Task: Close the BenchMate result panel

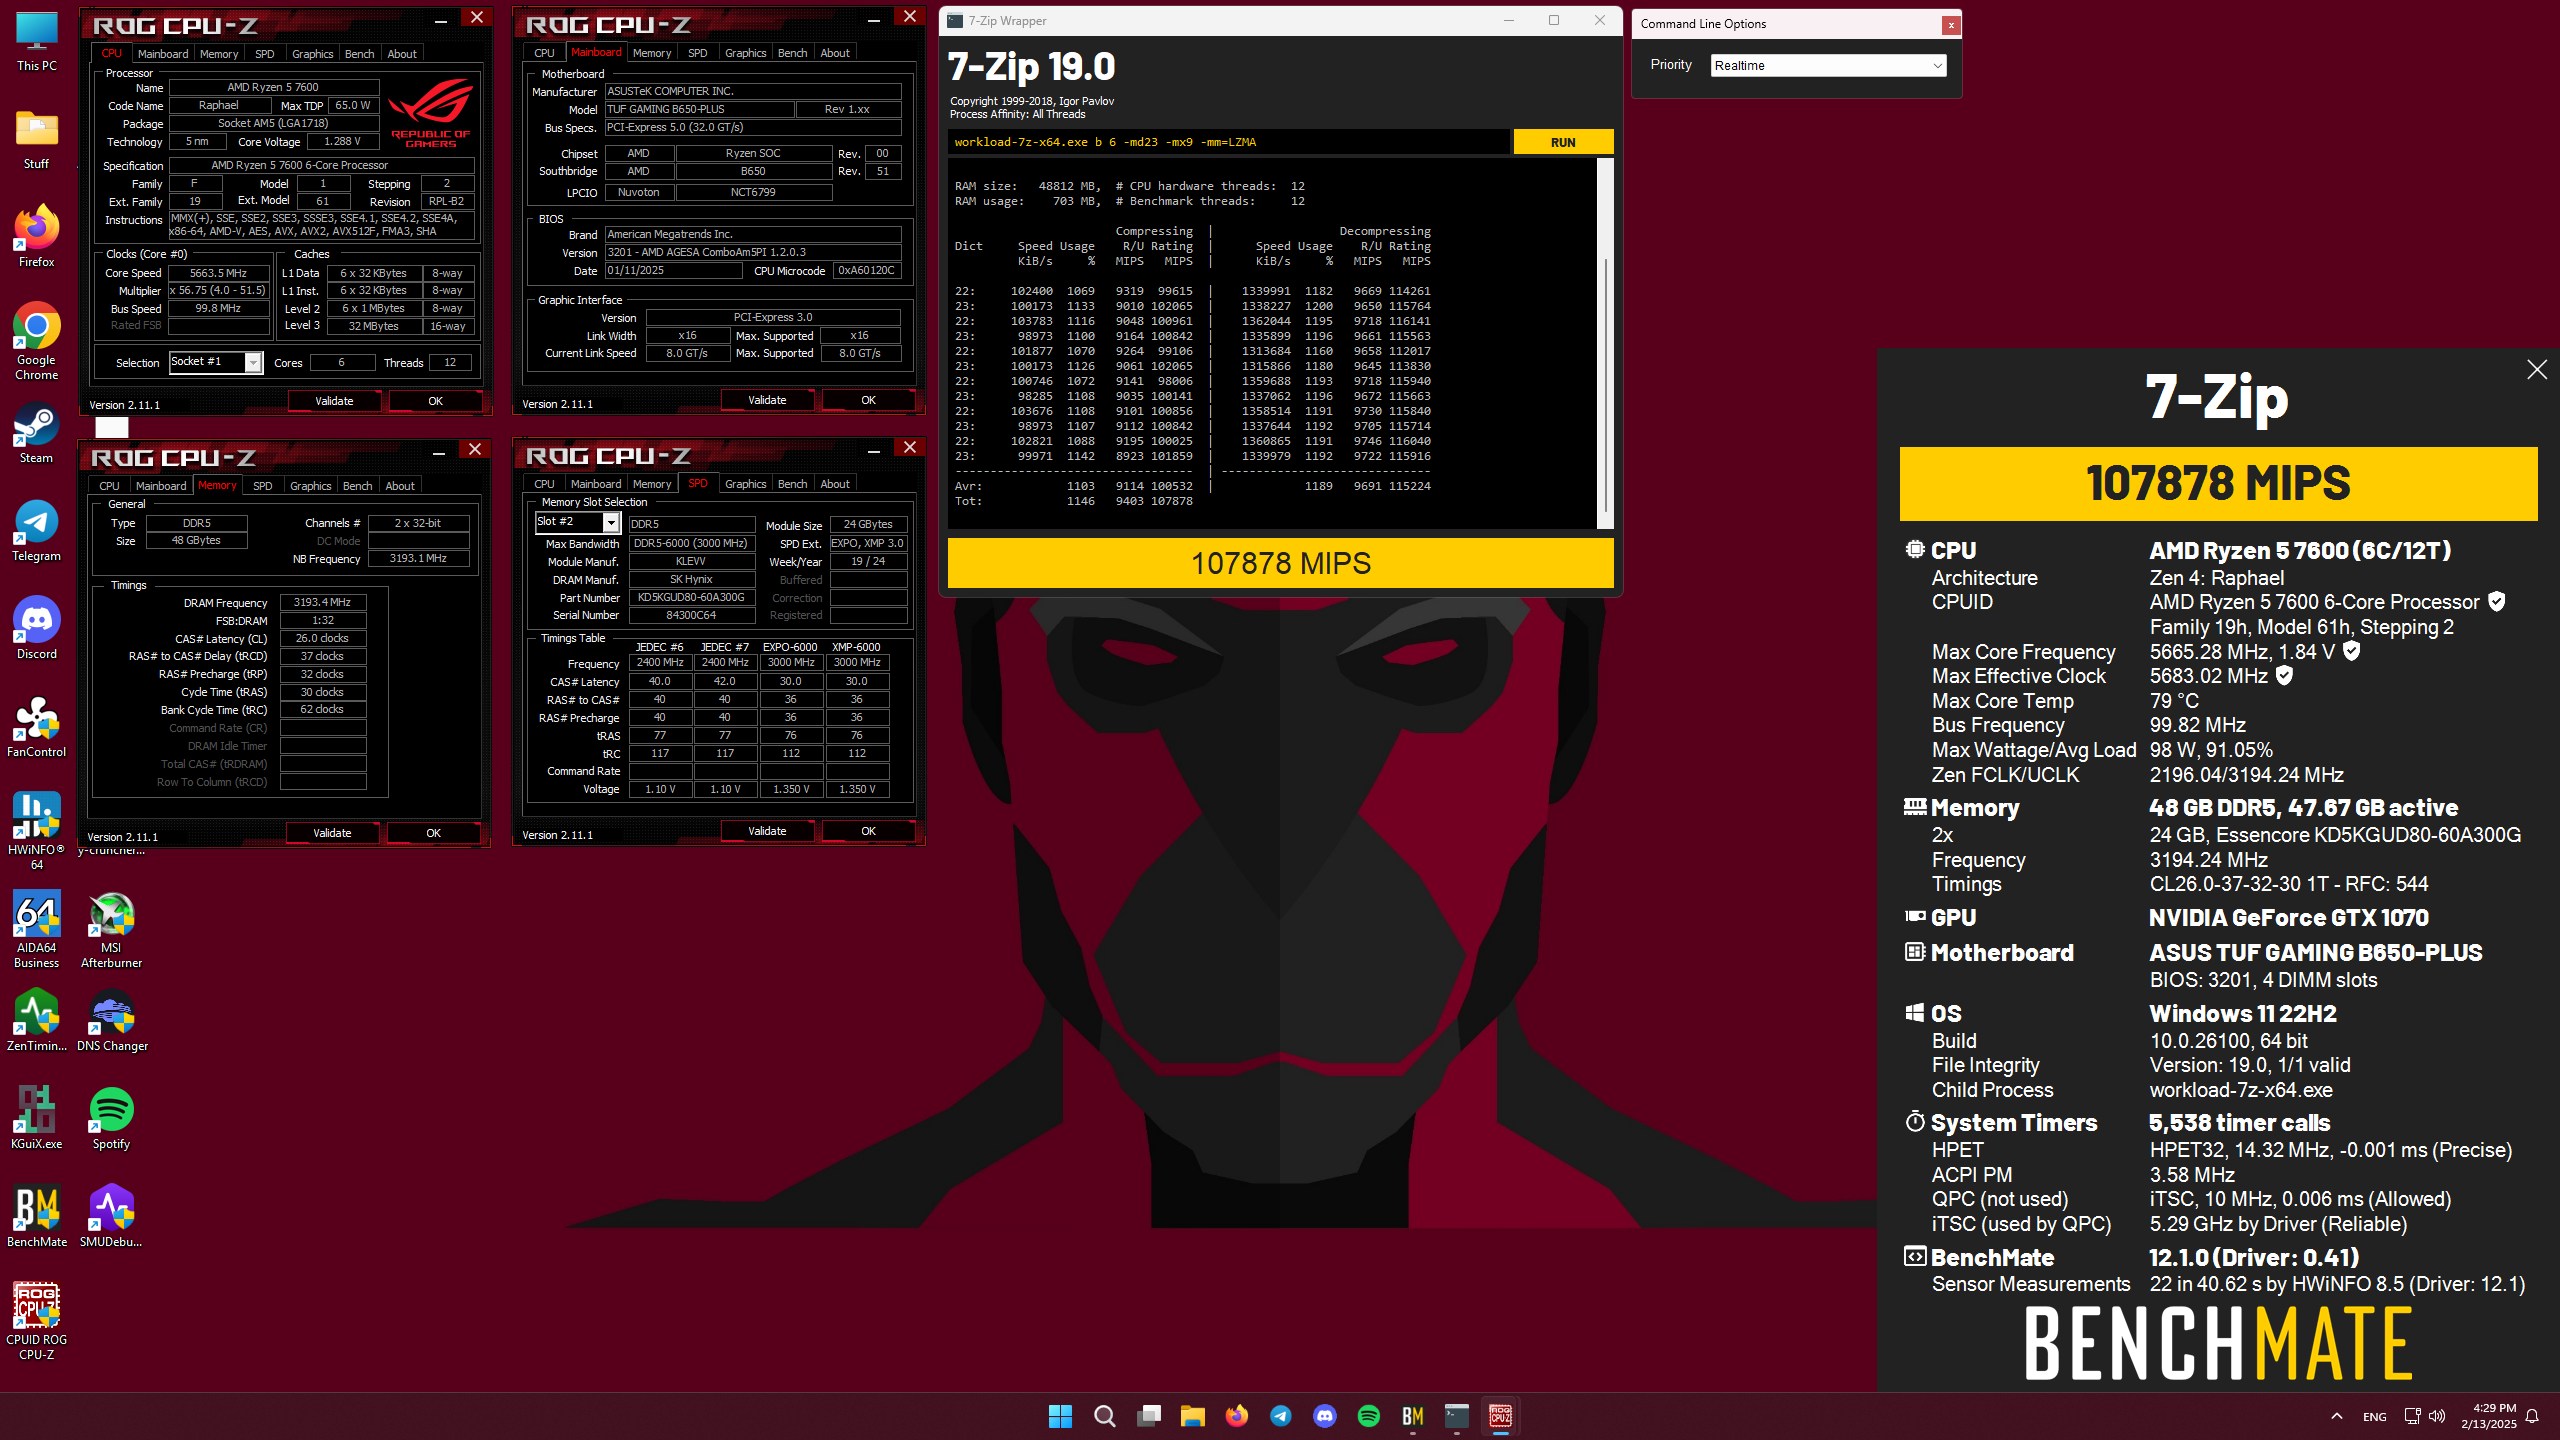Action: (x=2536, y=370)
